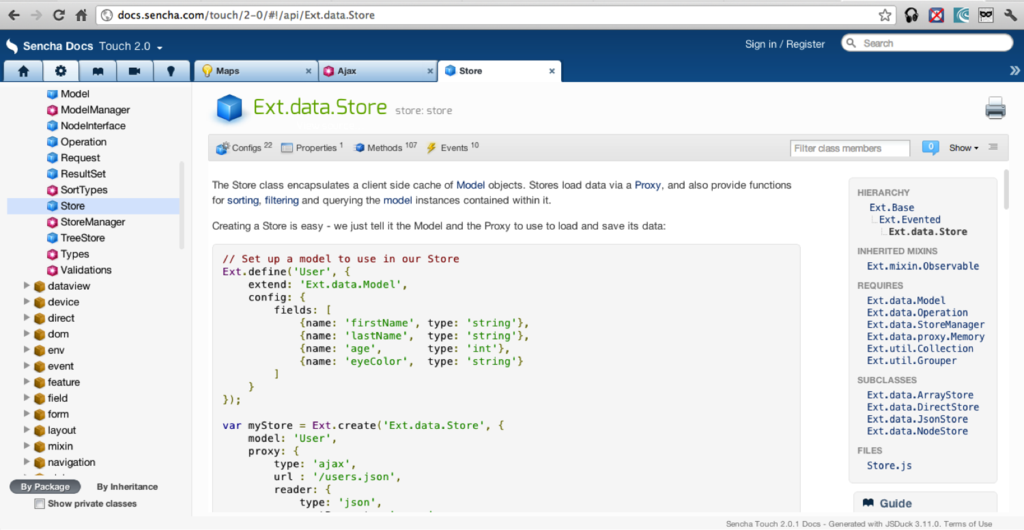Select SortTypes in the class tree
This screenshot has width=1024, height=530.
[84, 190]
